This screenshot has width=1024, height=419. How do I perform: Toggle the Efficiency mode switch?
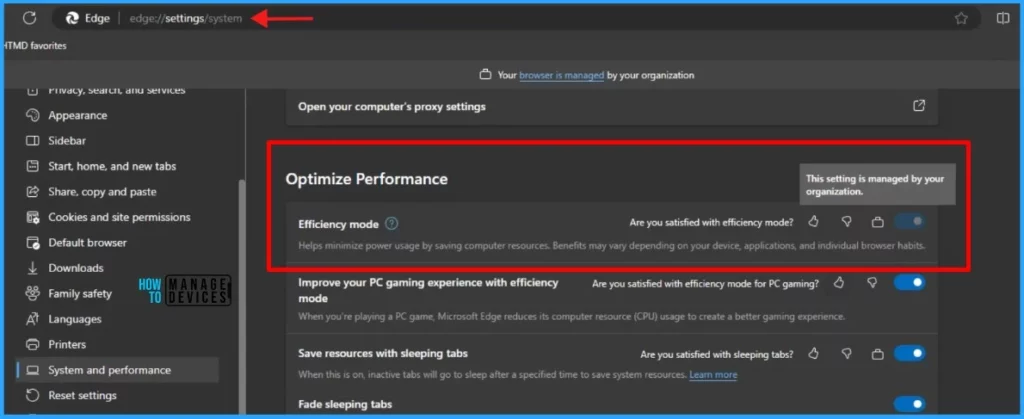(x=909, y=222)
